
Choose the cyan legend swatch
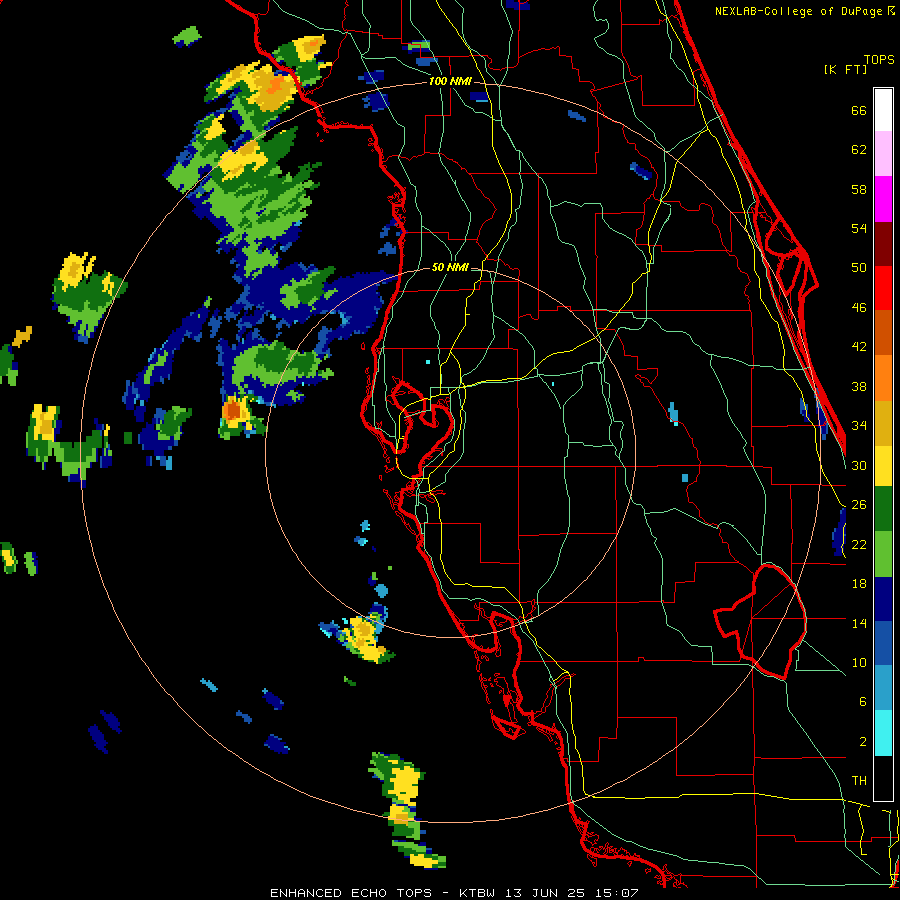pos(883,733)
